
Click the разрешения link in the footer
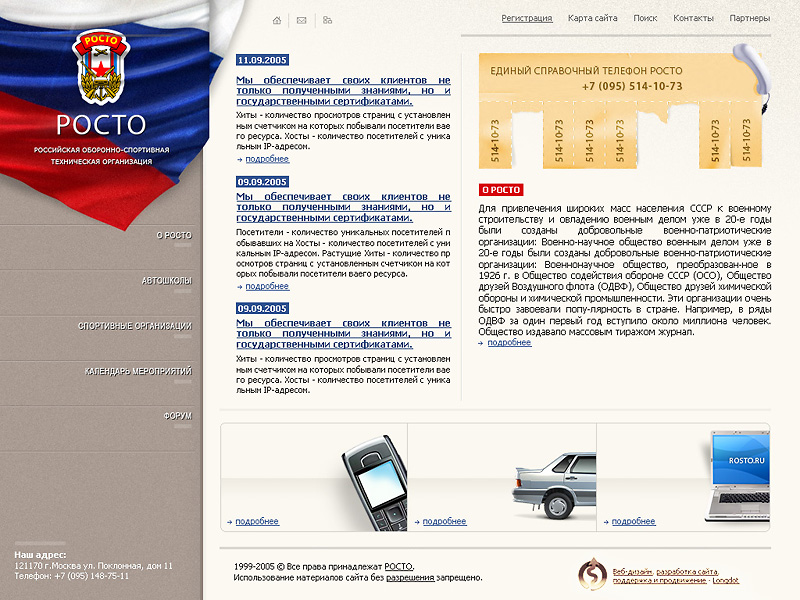point(410,578)
